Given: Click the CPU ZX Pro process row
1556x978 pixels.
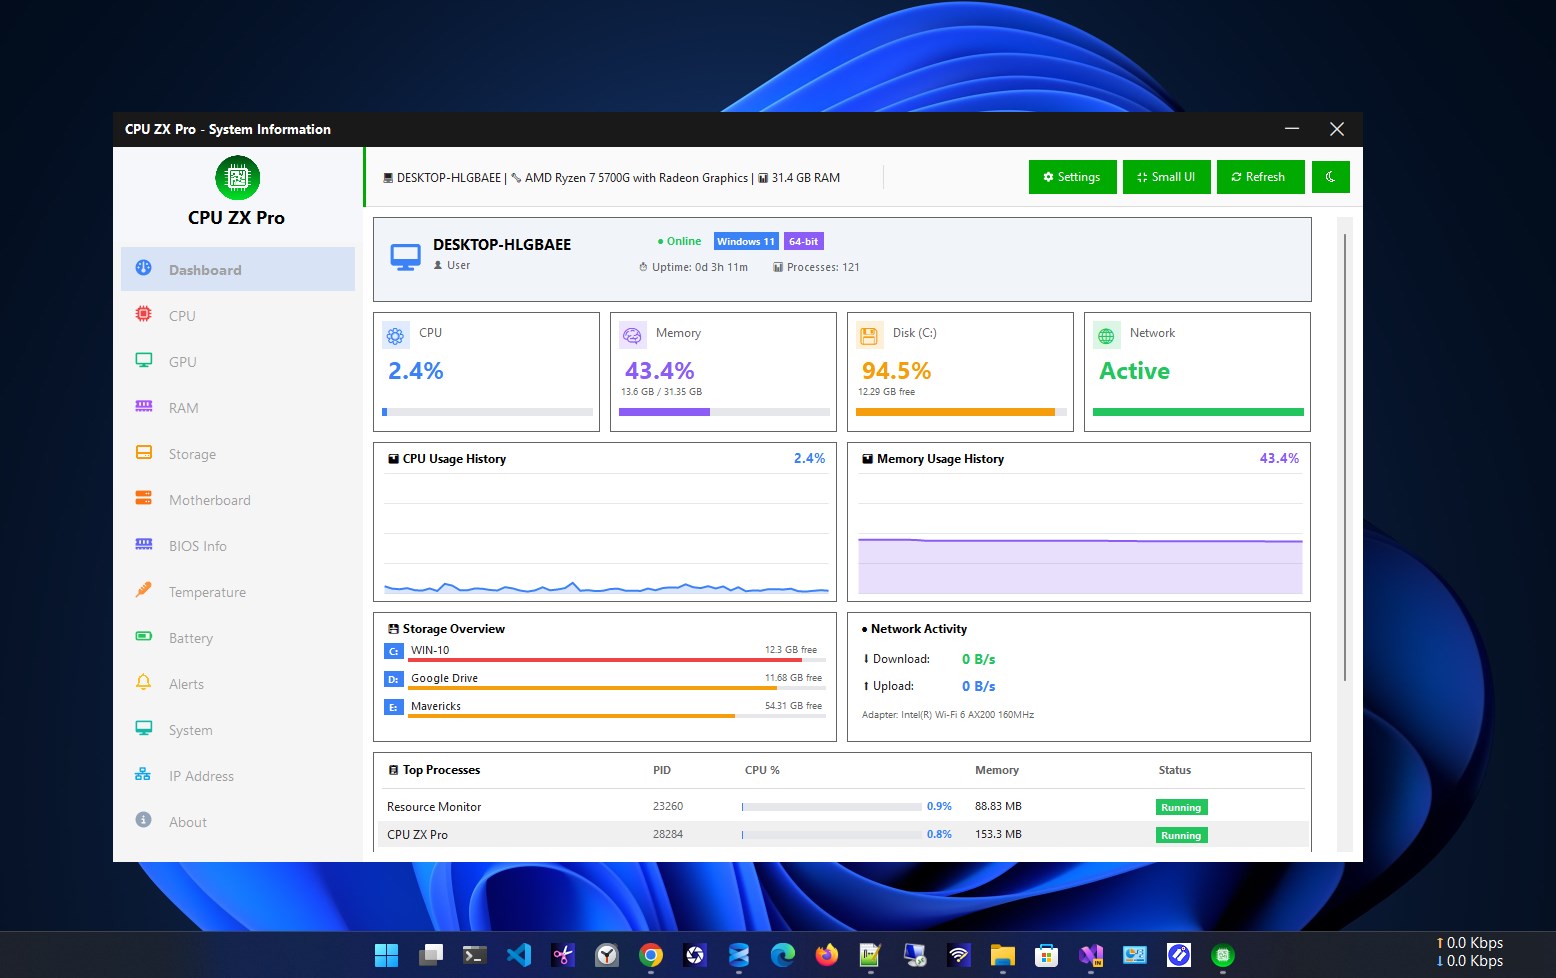Looking at the screenshot, I should (x=842, y=834).
